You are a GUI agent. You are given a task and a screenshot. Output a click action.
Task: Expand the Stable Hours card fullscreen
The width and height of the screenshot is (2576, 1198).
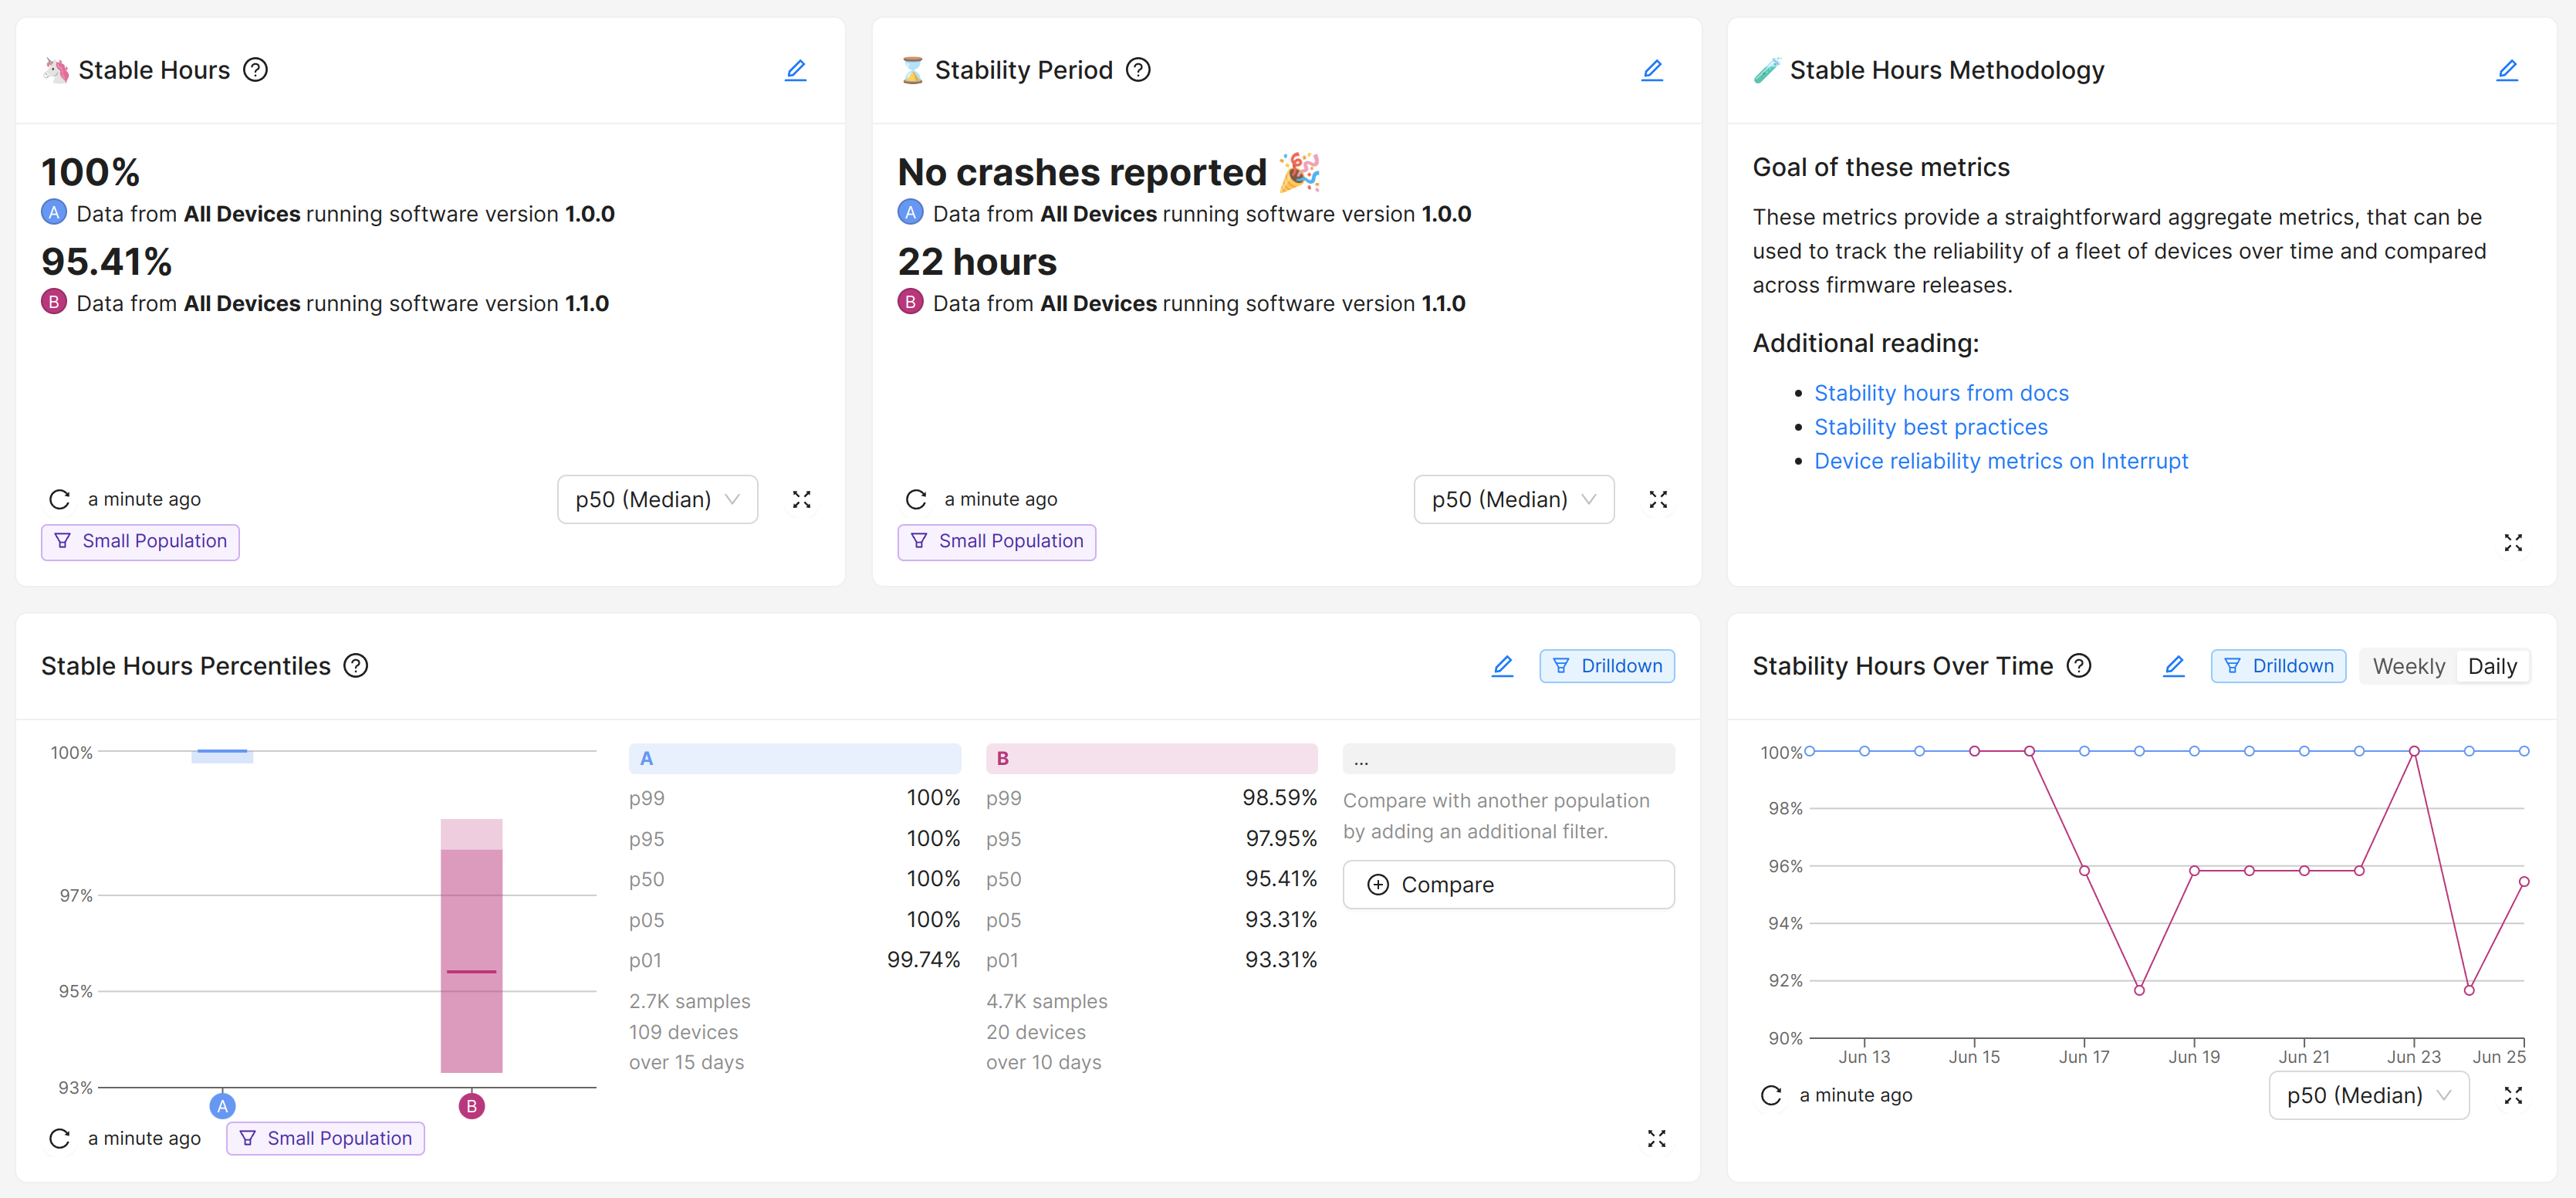point(801,499)
